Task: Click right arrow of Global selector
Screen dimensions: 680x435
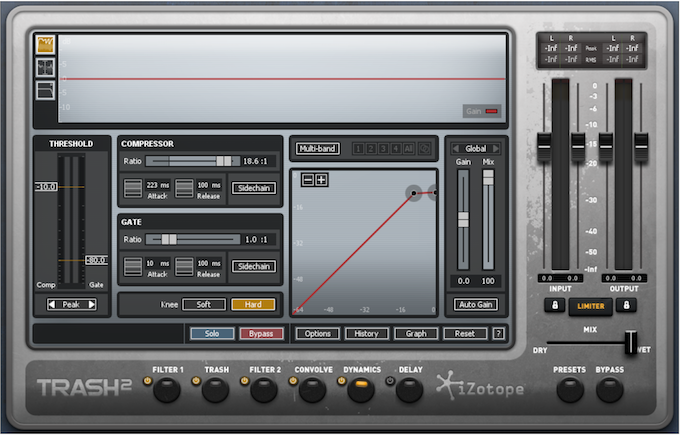Action: 496,149
